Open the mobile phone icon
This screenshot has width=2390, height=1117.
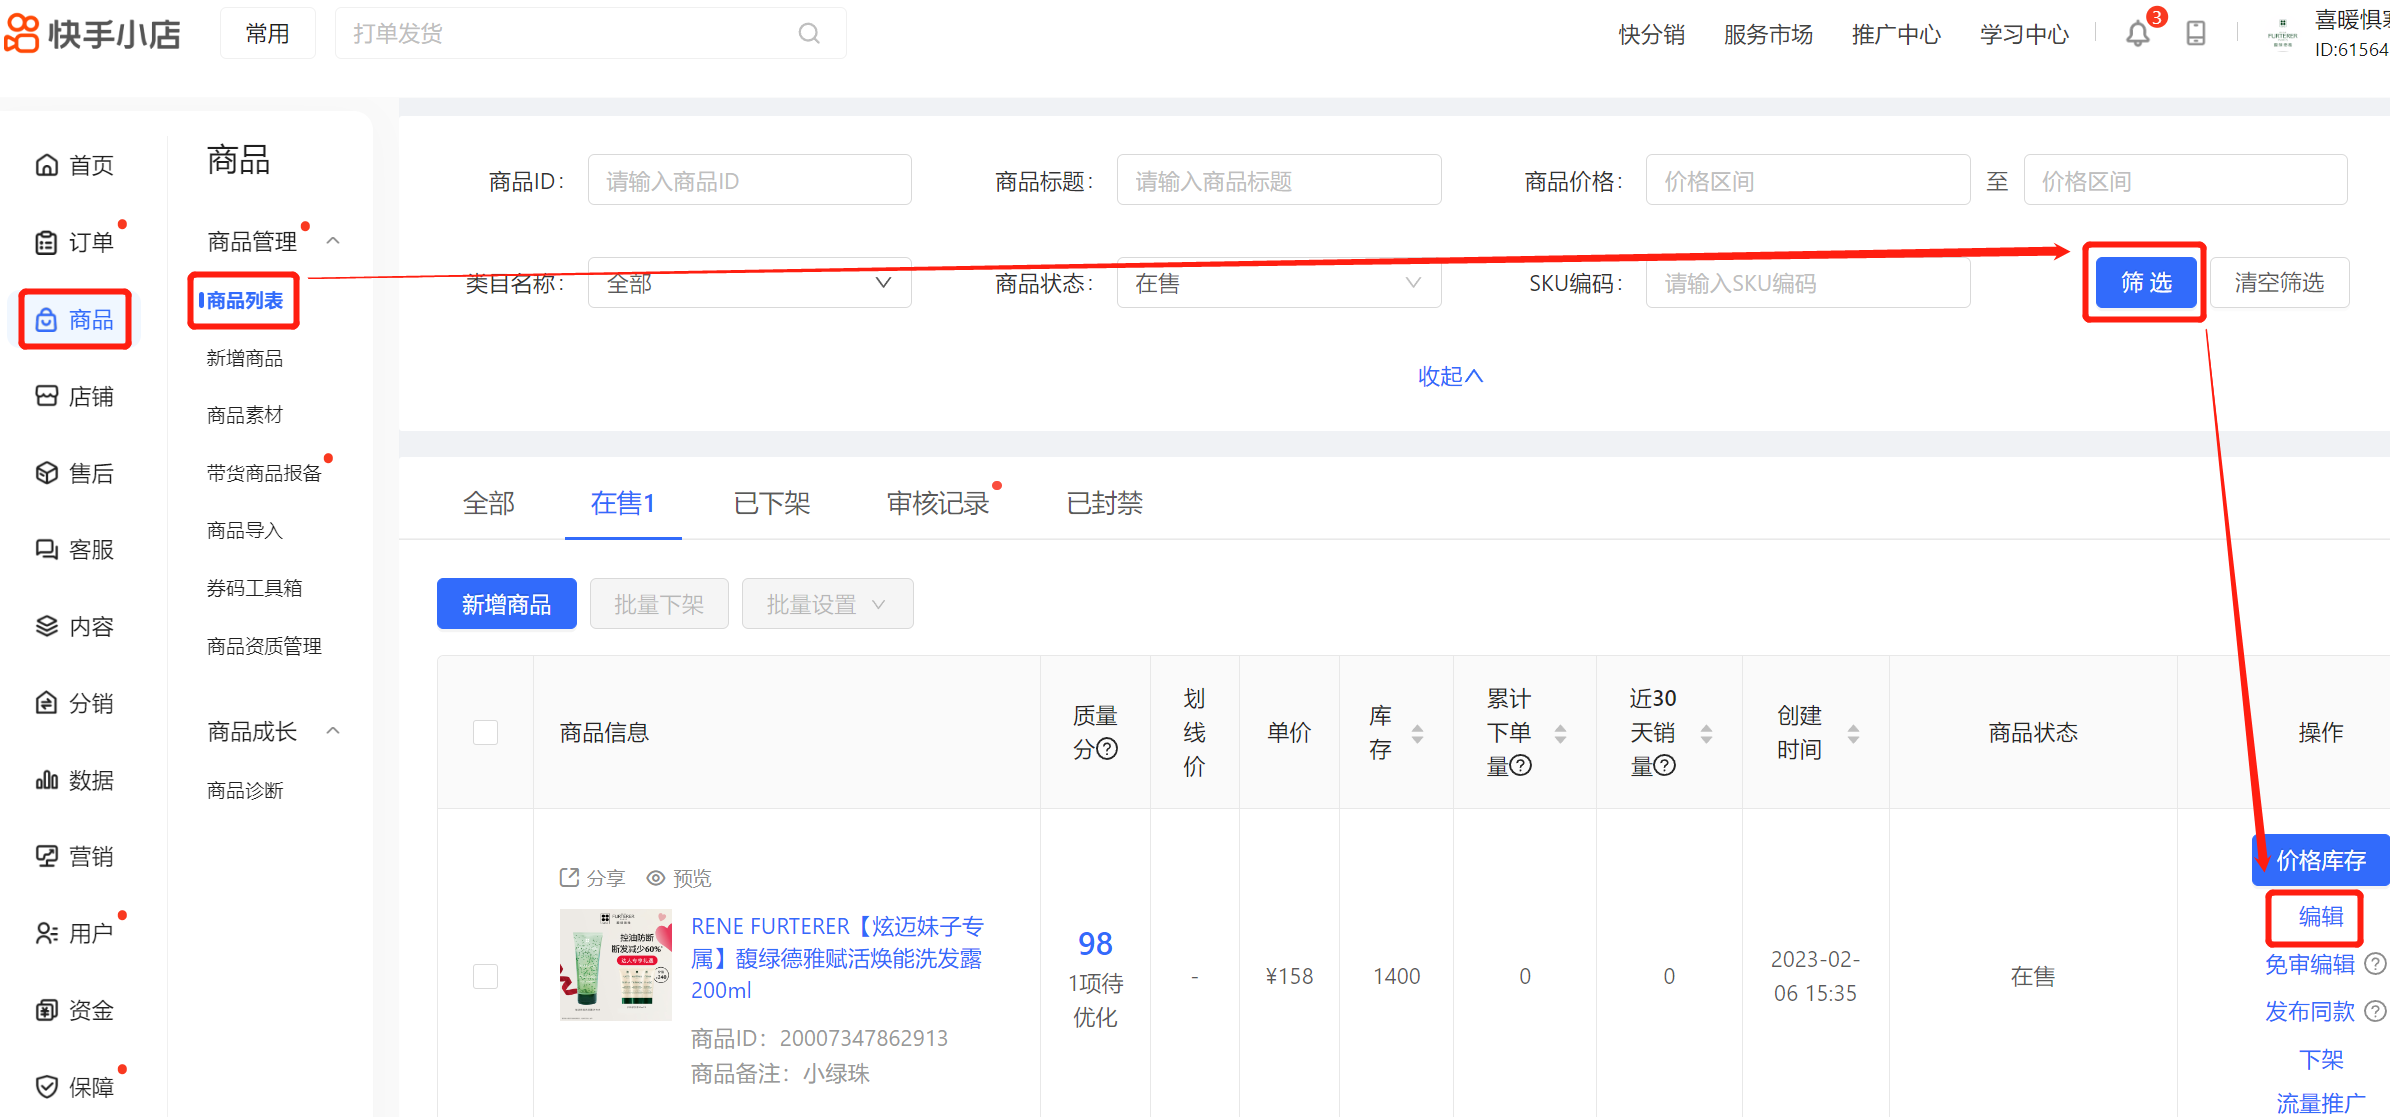click(x=2196, y=34)
